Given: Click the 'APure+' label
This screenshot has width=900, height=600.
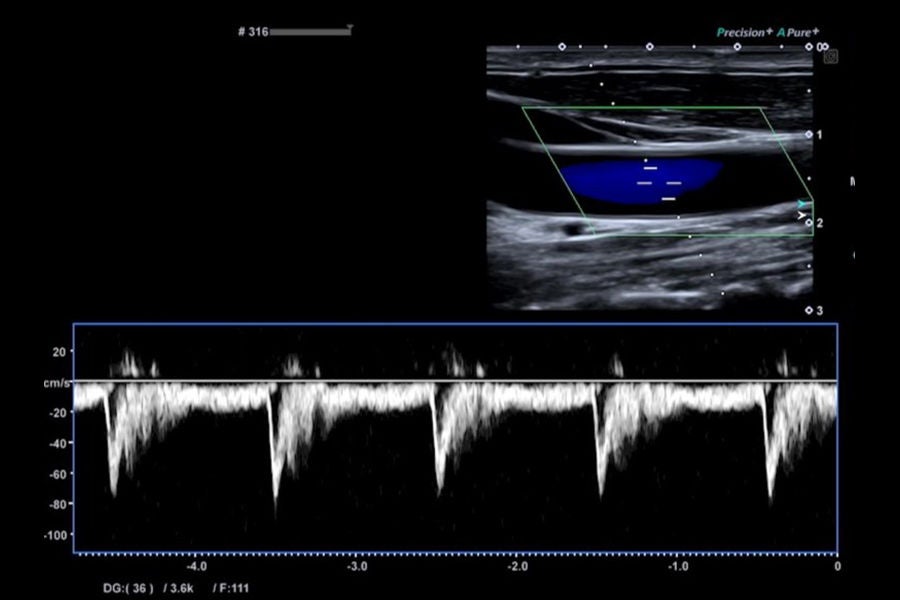Looking at the screenshot, I should point(798,33).
